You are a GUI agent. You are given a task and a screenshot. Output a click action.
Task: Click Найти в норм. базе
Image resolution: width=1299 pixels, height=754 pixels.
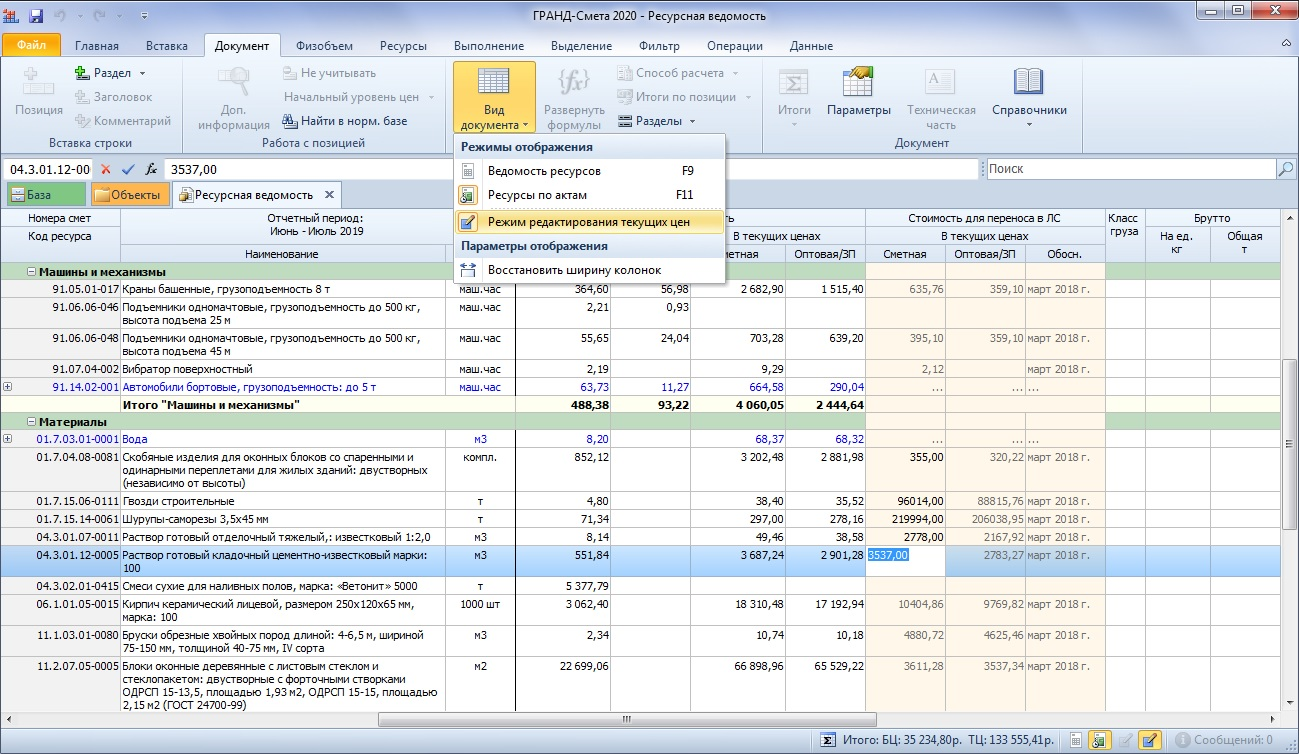point(345,121)
